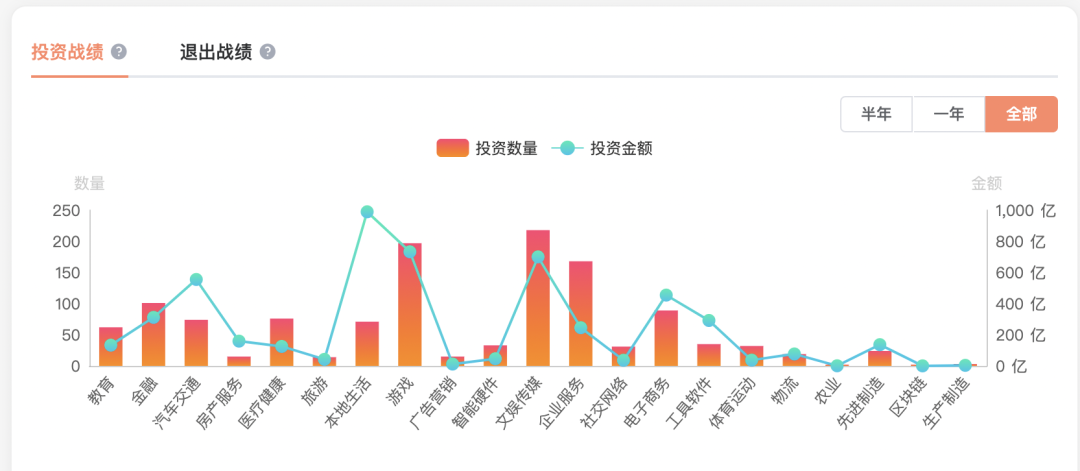Click the 本地生活 peak amount point
This screenshot has width=1080, height=471.
(x=367, y=212)
